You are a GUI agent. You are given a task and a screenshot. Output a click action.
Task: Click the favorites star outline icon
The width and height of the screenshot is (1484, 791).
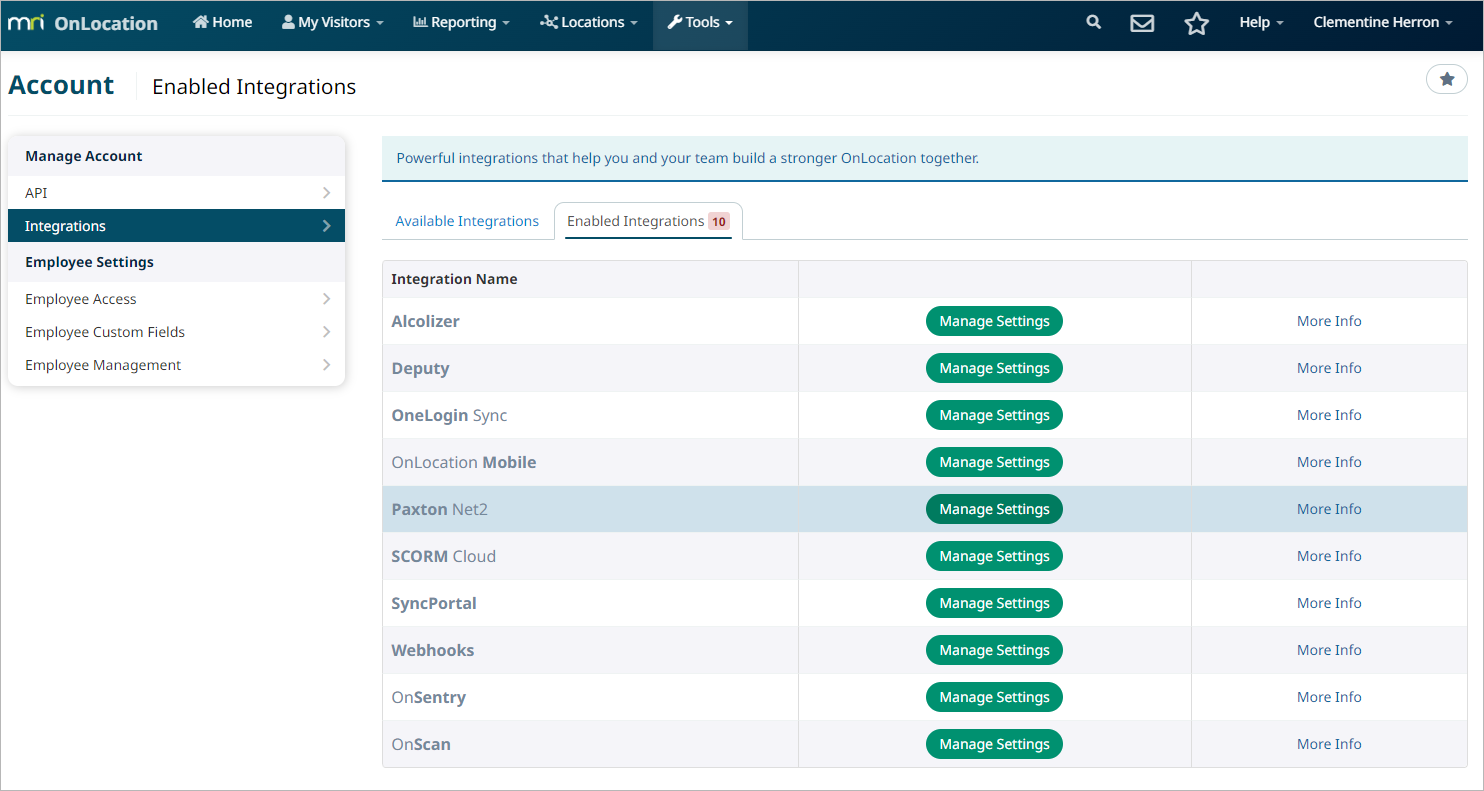[x=1197, y=23]
